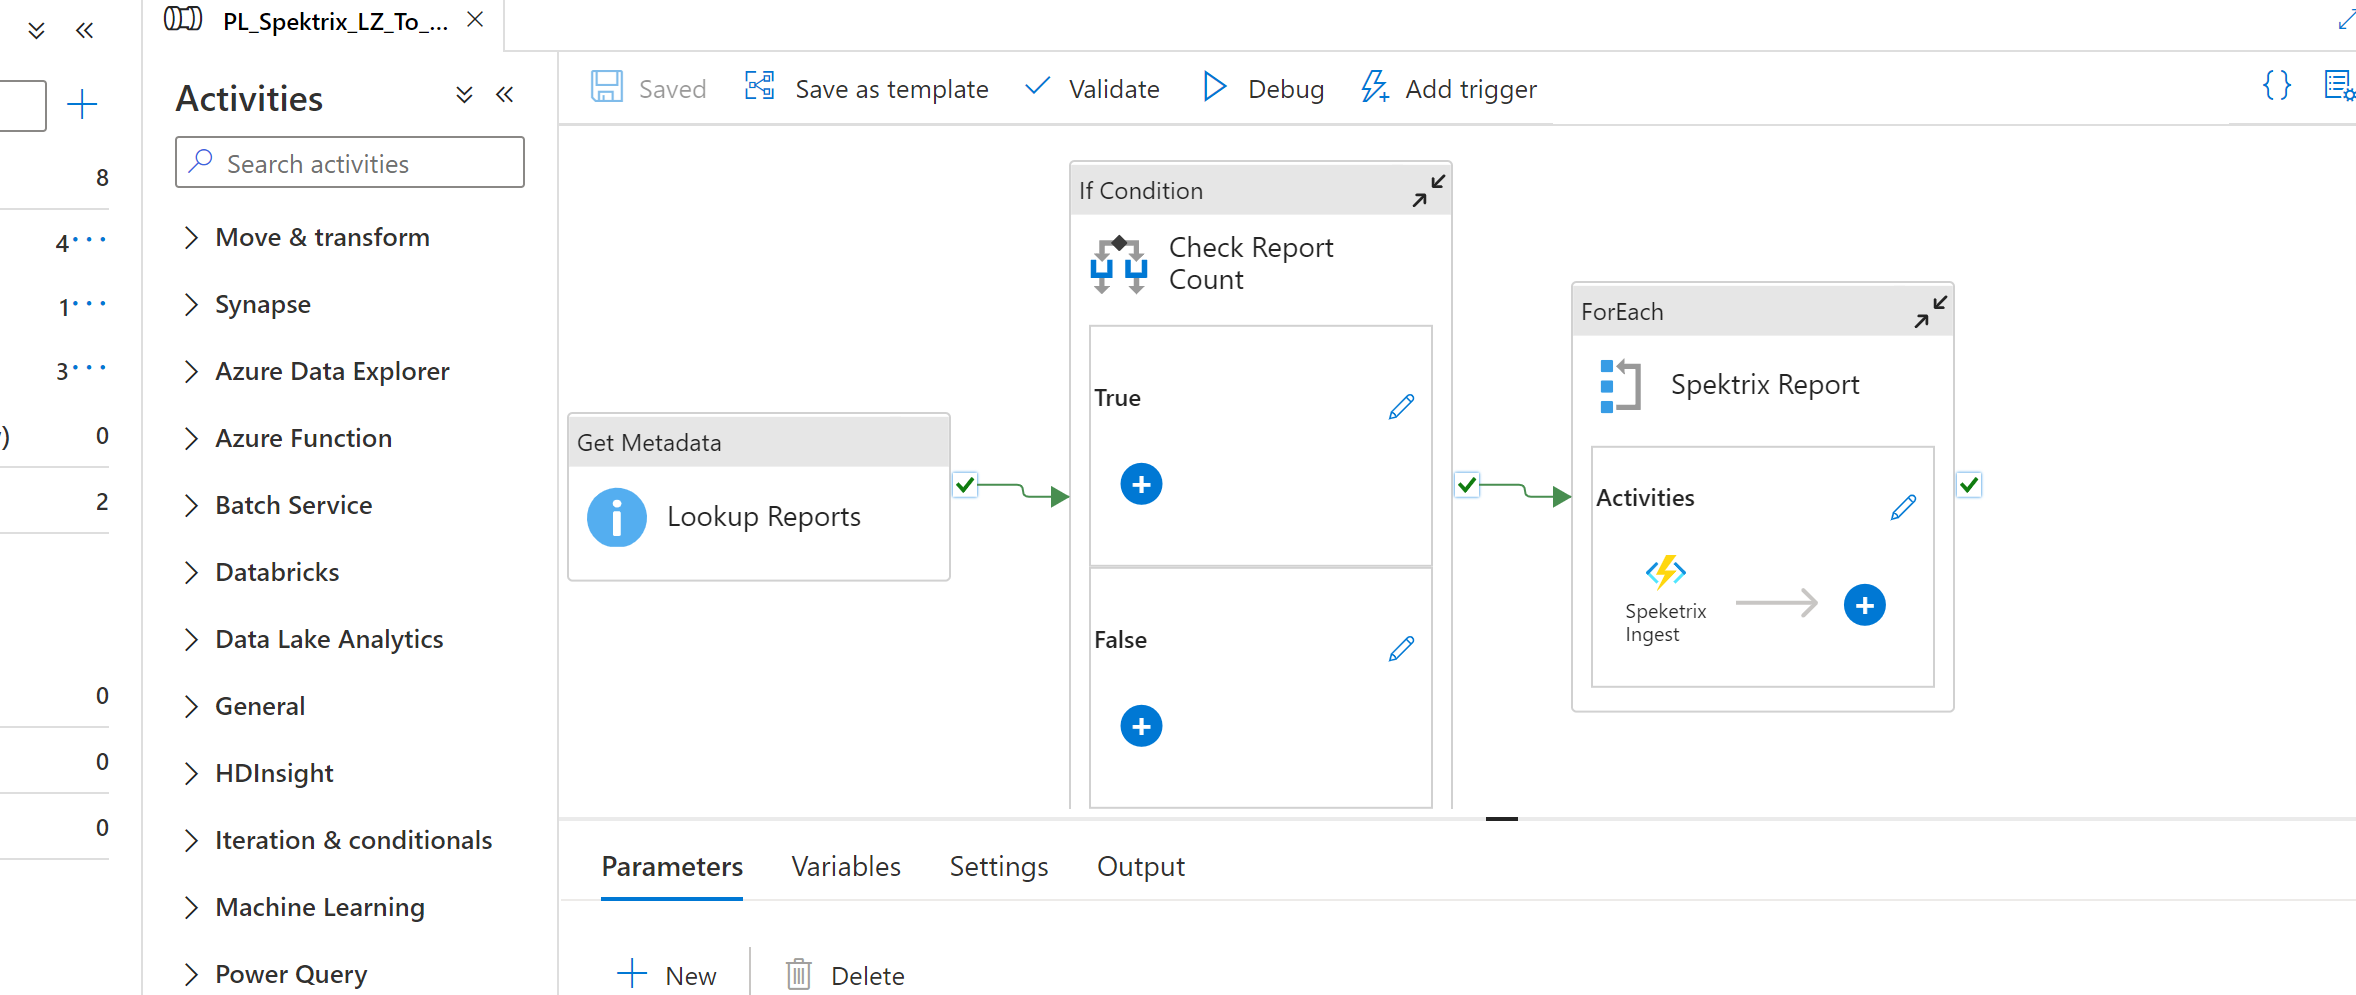2356x995 pixels.
Task: Click the Spektrix Report activity name
Action: point(1765,385)
